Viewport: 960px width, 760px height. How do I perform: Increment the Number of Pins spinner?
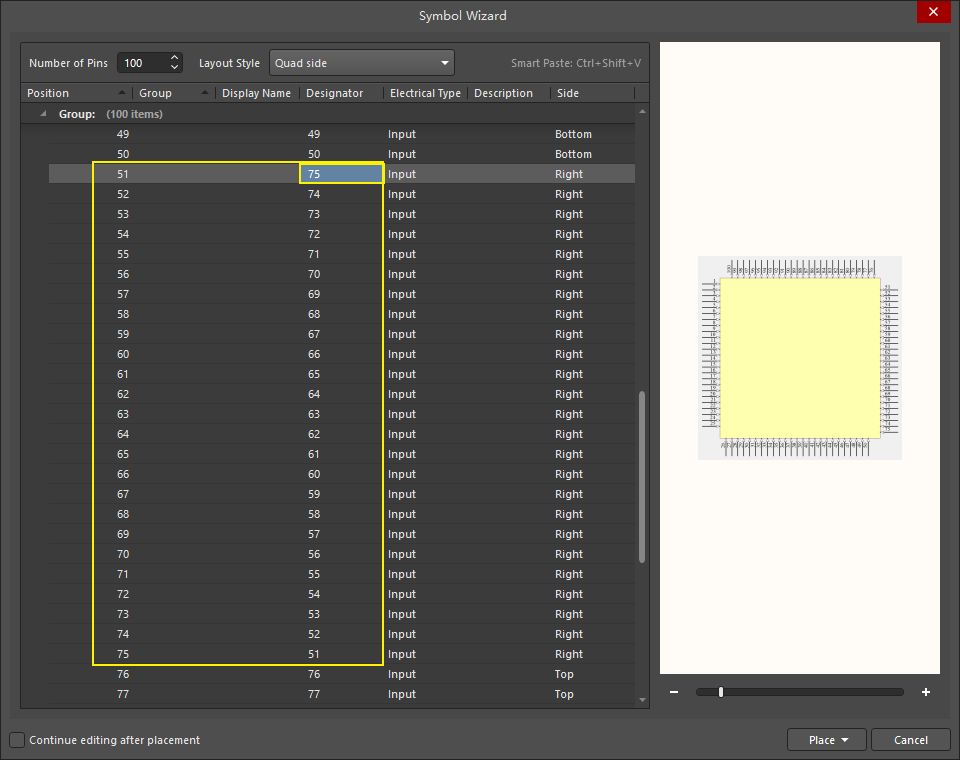point(175,58)
